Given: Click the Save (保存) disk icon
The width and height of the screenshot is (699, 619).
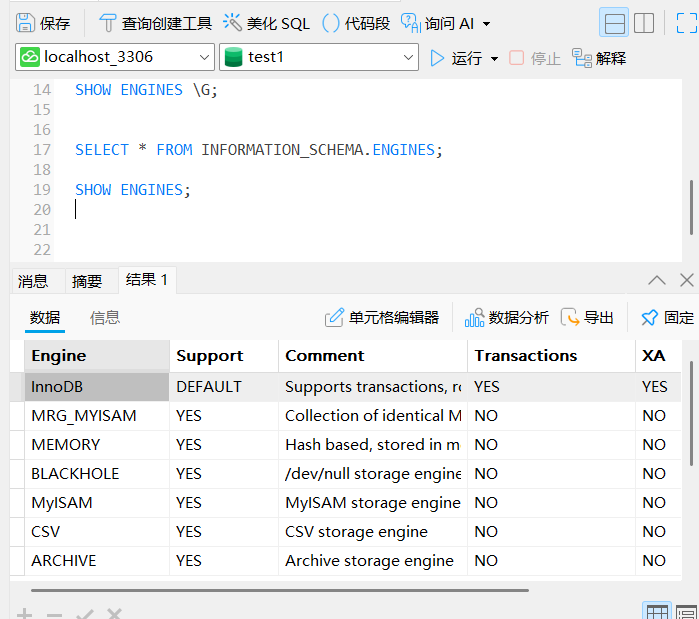Looking at the screenshot, I should coord(25,23).
